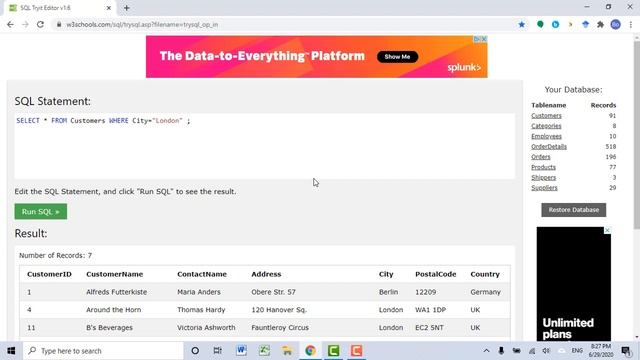
Task: Click inside the SQL statement editor
Action: pyautogui.click(x=264, y=146)
